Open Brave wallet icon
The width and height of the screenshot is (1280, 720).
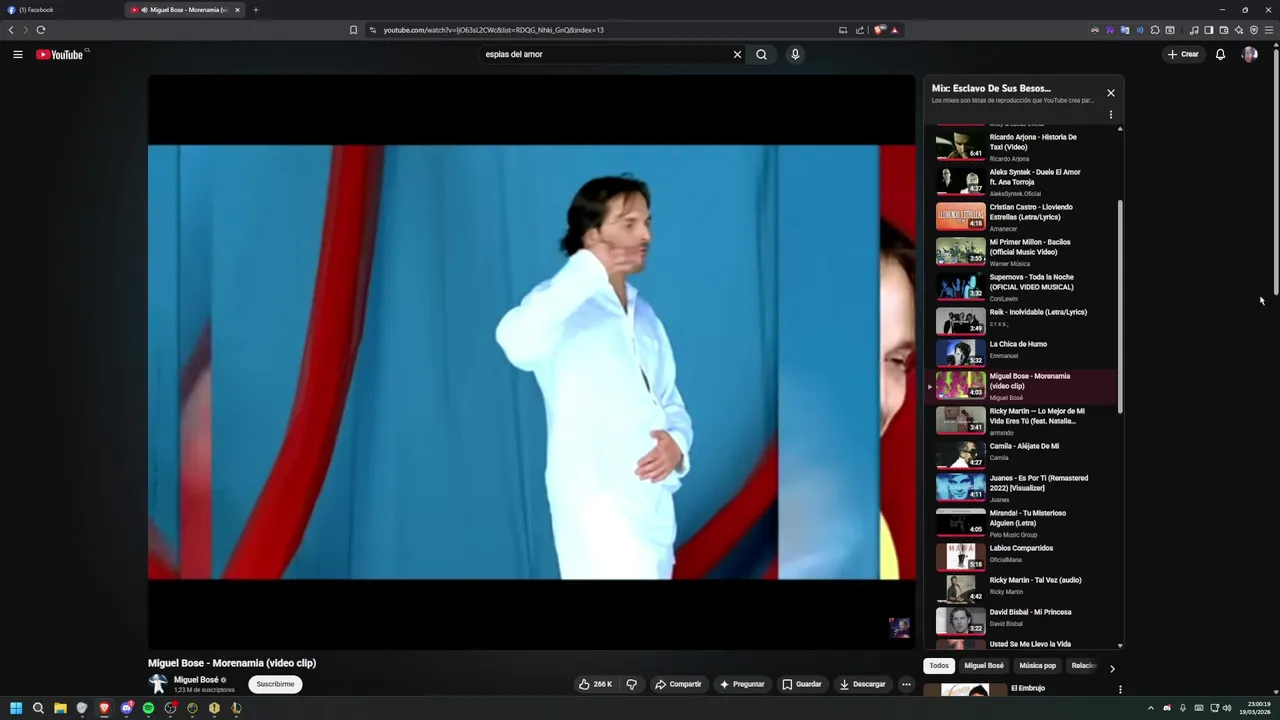click(1224, 30)
